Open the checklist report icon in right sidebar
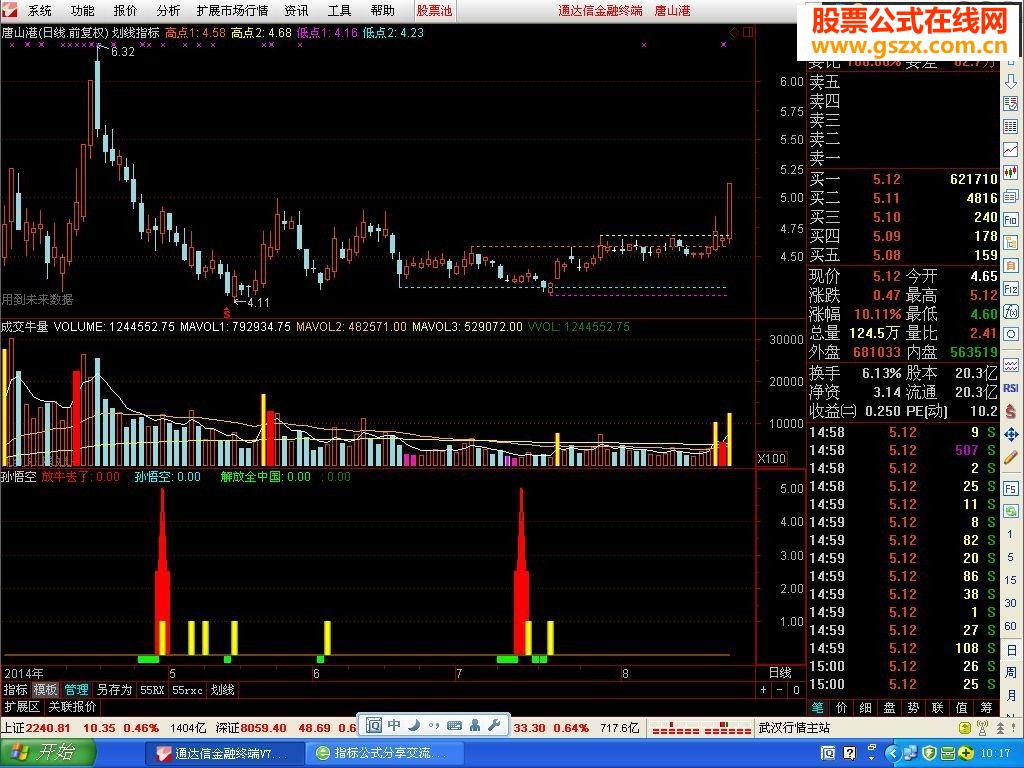Viewport: 1024px width, 768px height. pyautogui.click(x=1010, y=103)
